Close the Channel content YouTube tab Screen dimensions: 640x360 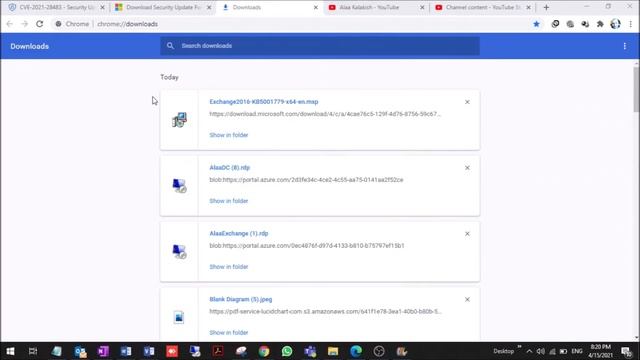[x=529, y=7]
